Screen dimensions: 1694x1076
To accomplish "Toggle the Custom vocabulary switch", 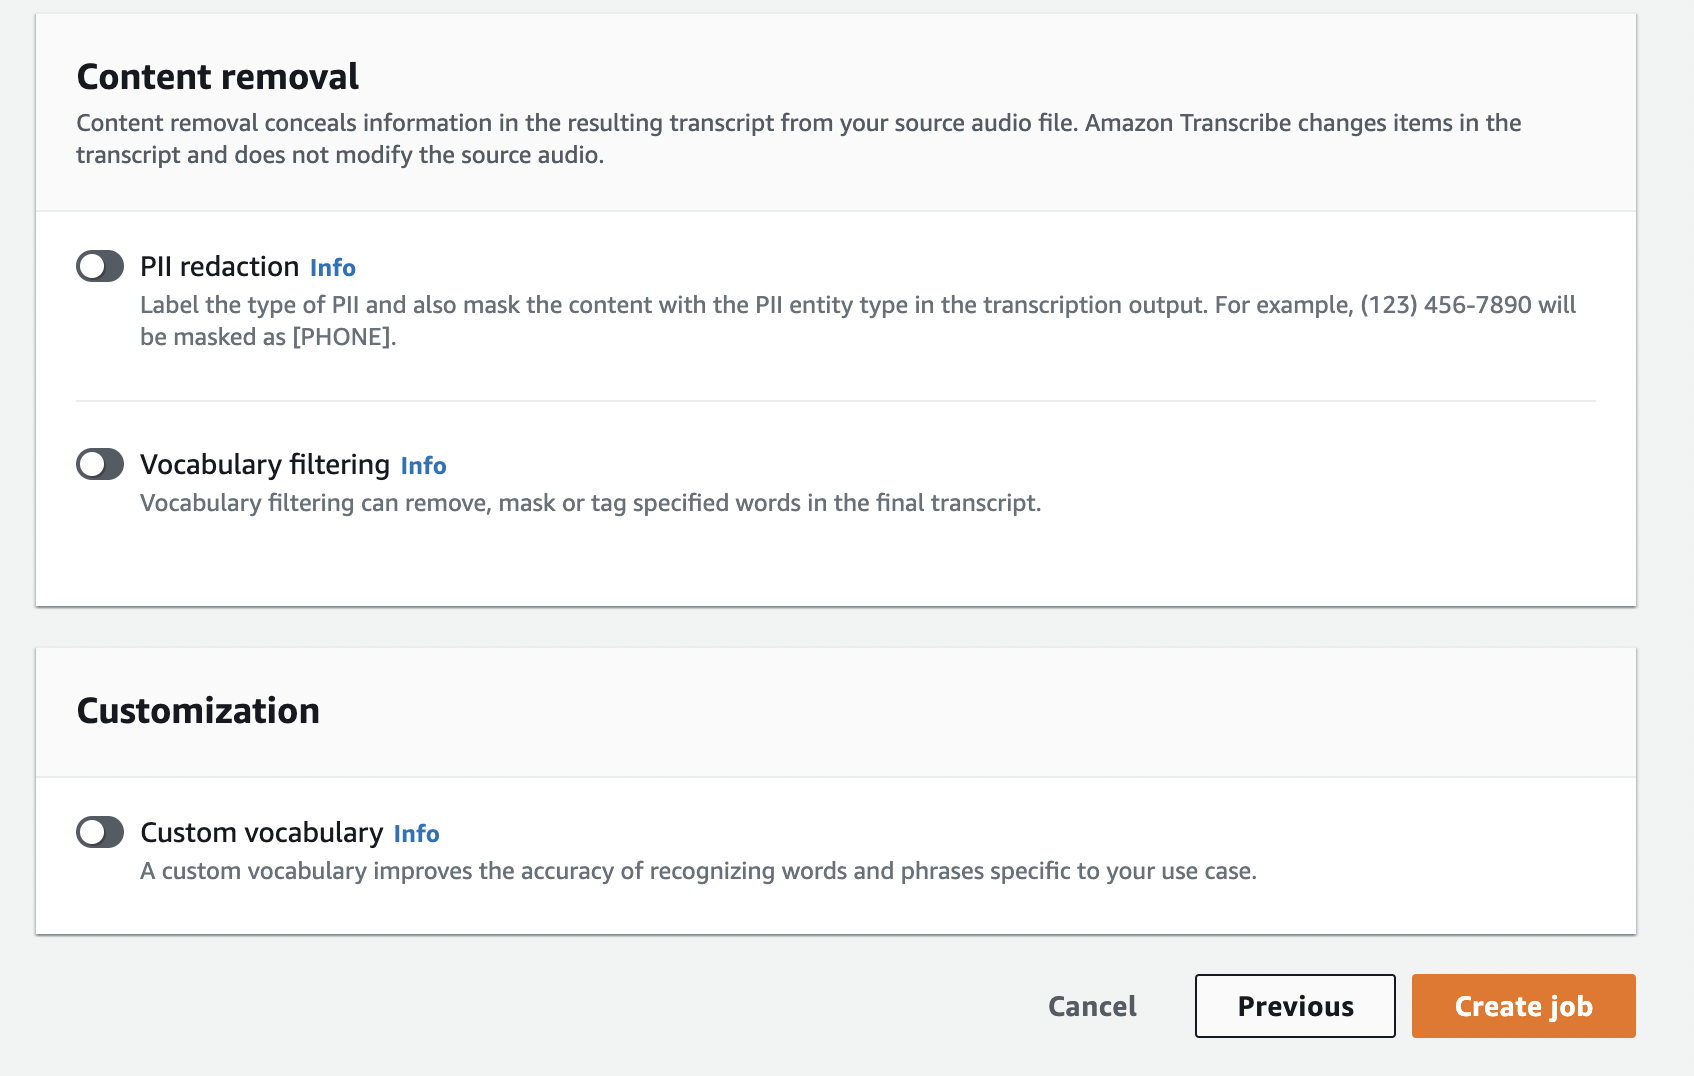I will [x=100, y=833].
